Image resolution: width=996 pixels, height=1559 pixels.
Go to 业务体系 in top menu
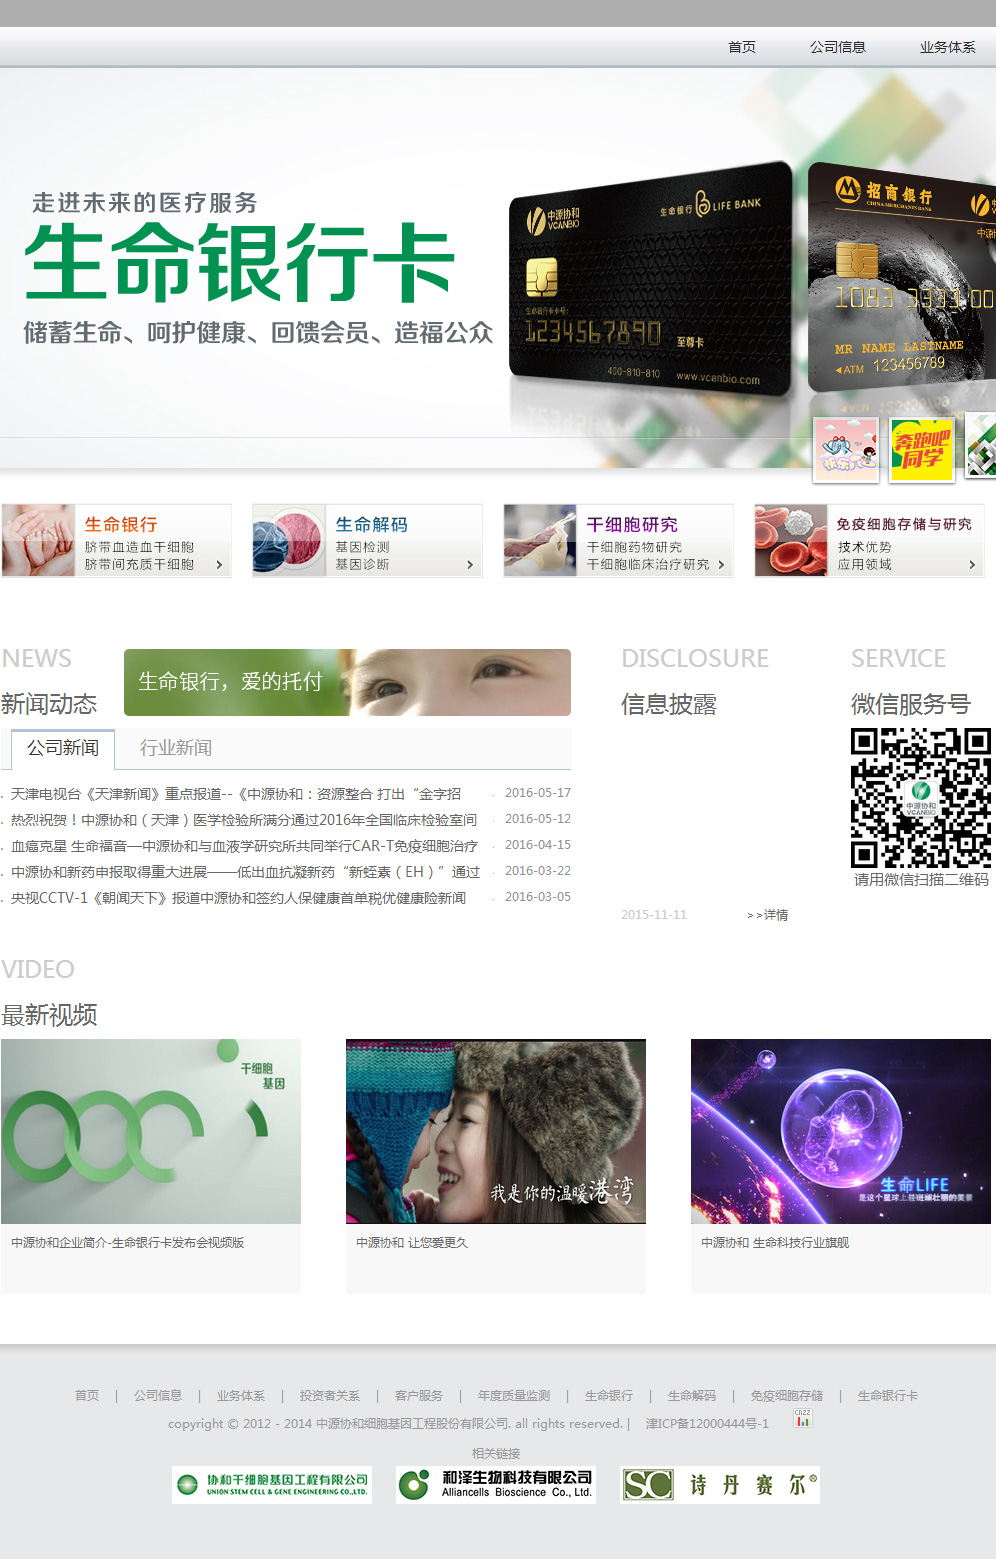point(947,47)
